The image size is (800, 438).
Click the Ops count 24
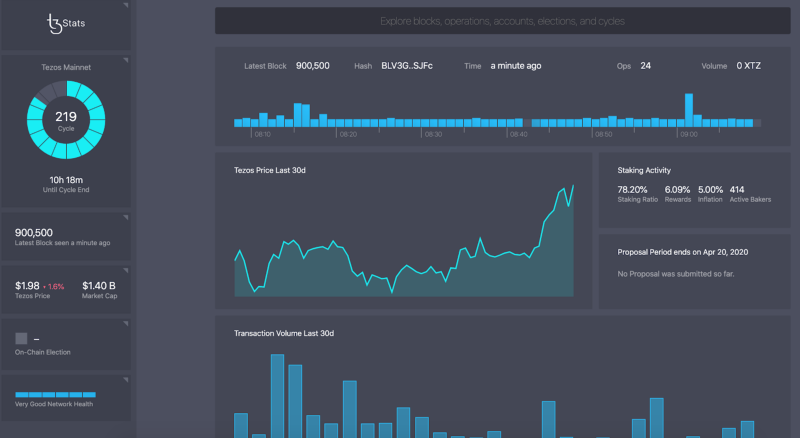point(645,66)
